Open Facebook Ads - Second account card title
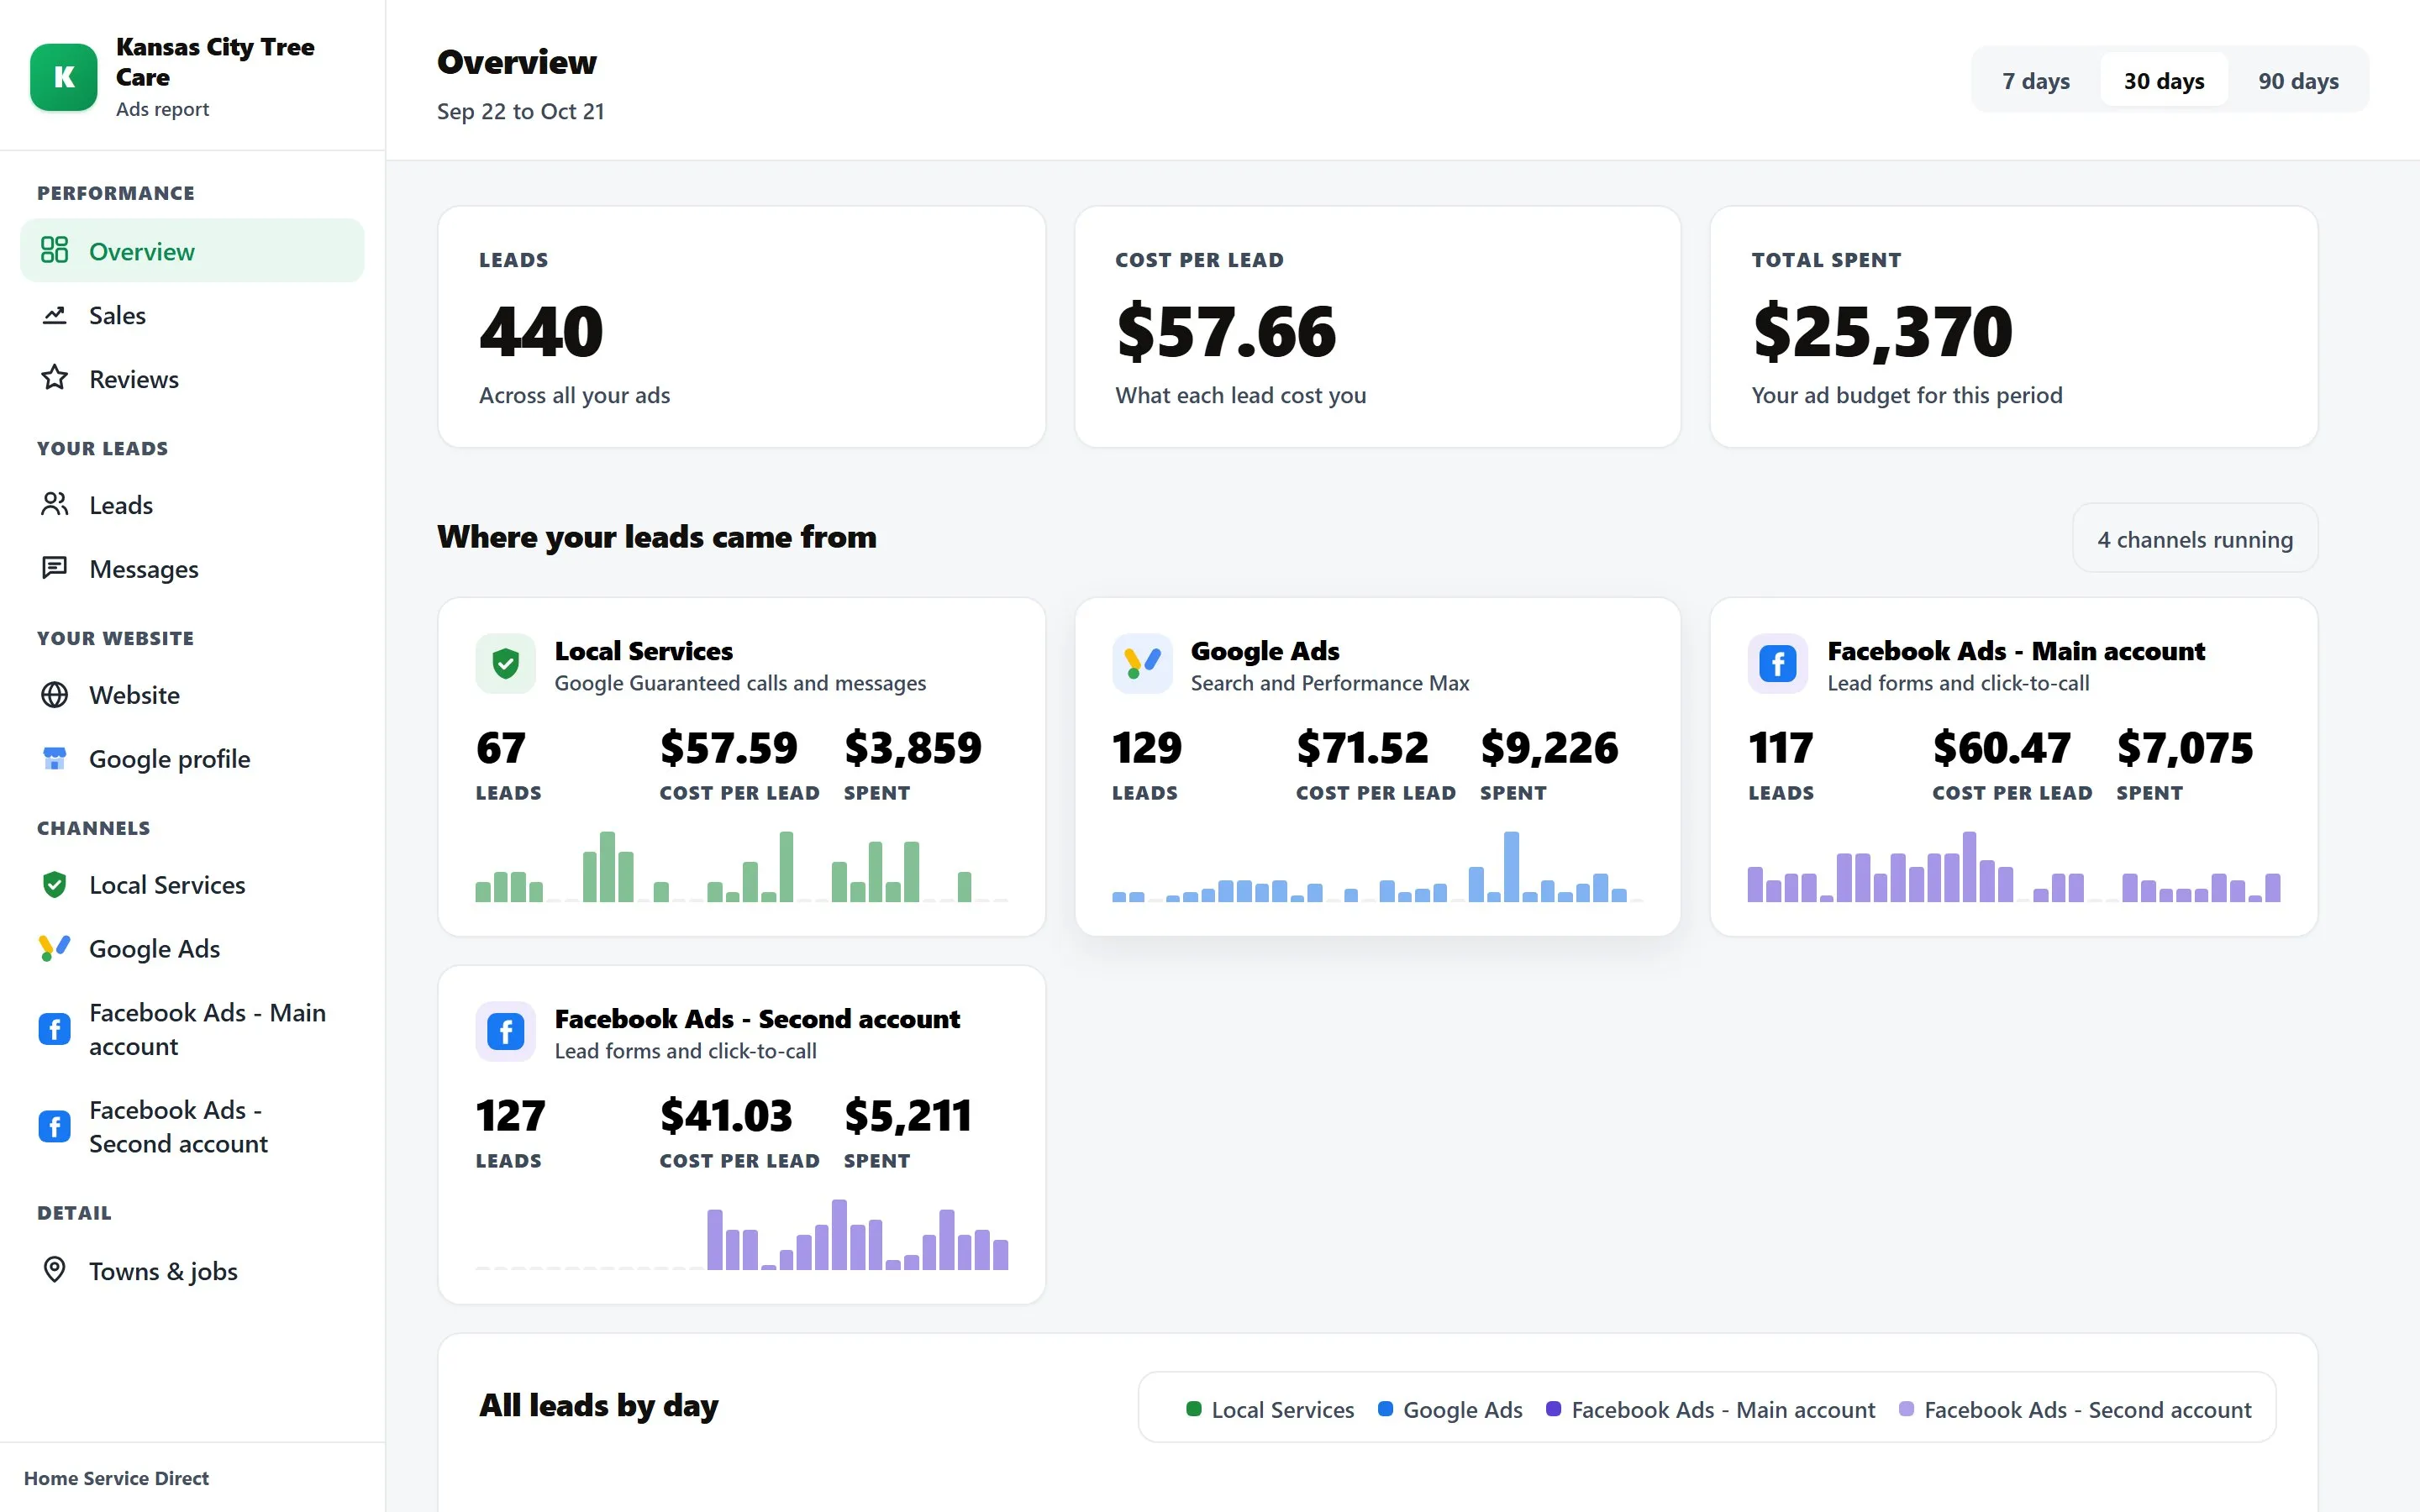 757,1019
